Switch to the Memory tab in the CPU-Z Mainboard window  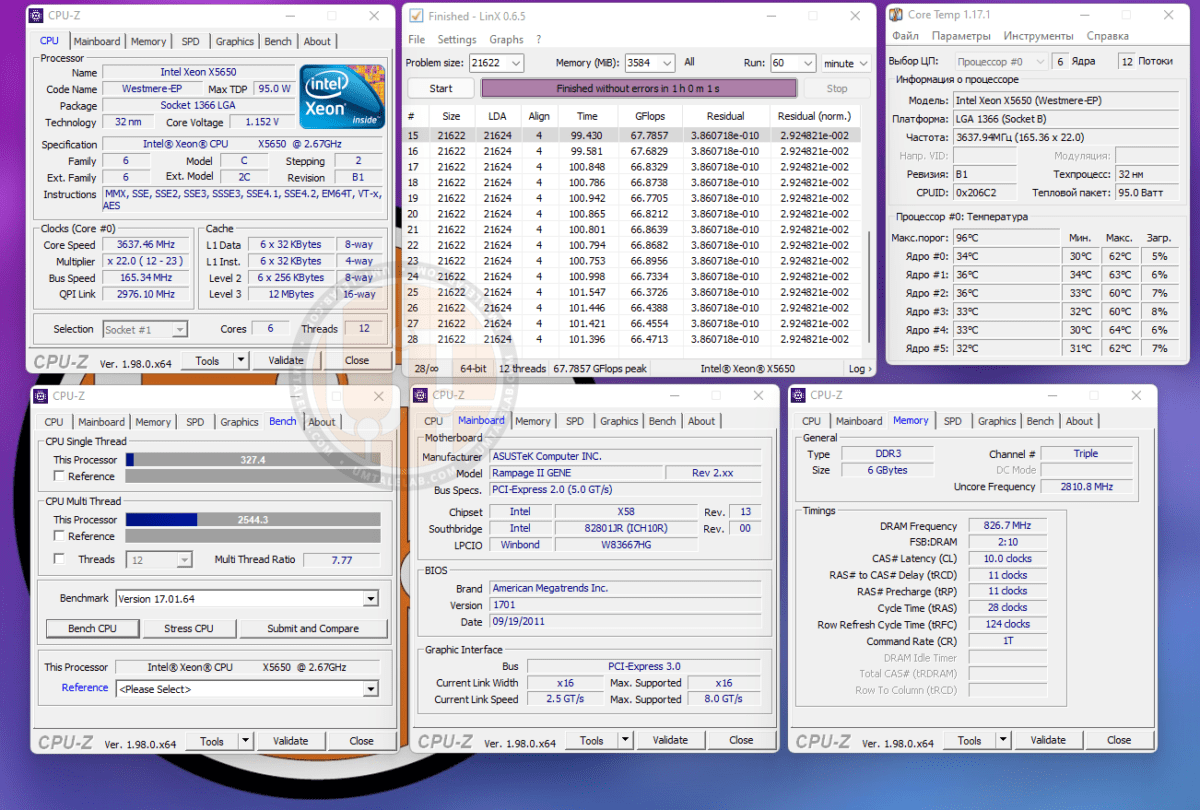pyautogui.click(x=532, y=421)
